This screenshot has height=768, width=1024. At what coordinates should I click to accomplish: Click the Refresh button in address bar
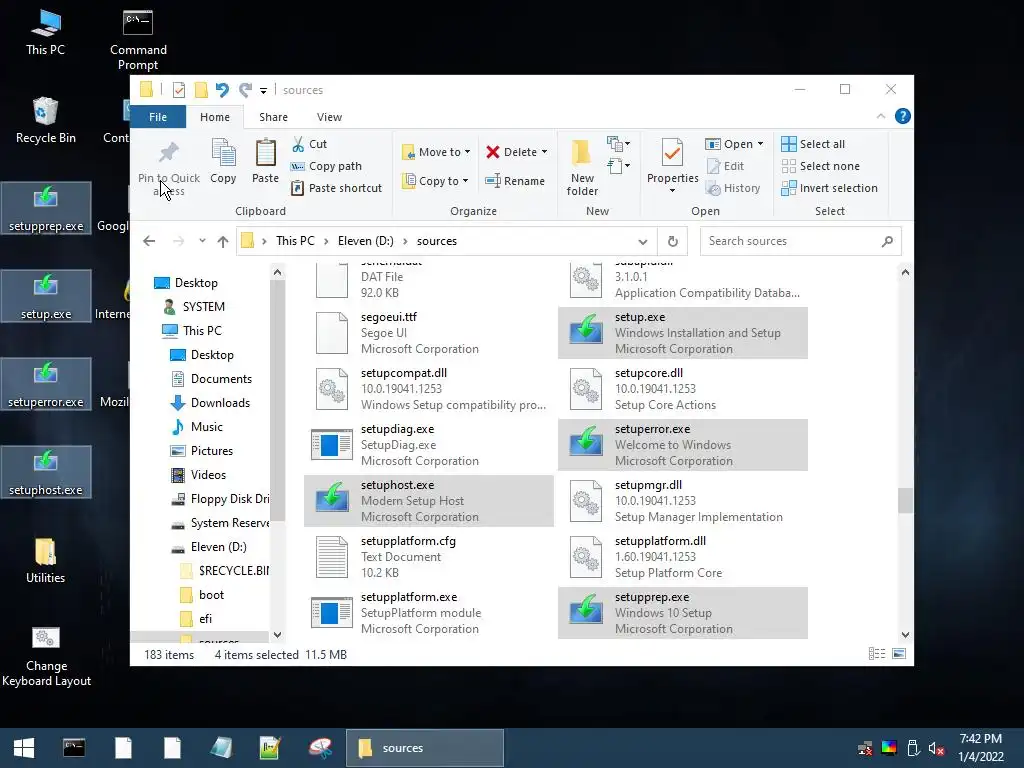coord(673,241)
